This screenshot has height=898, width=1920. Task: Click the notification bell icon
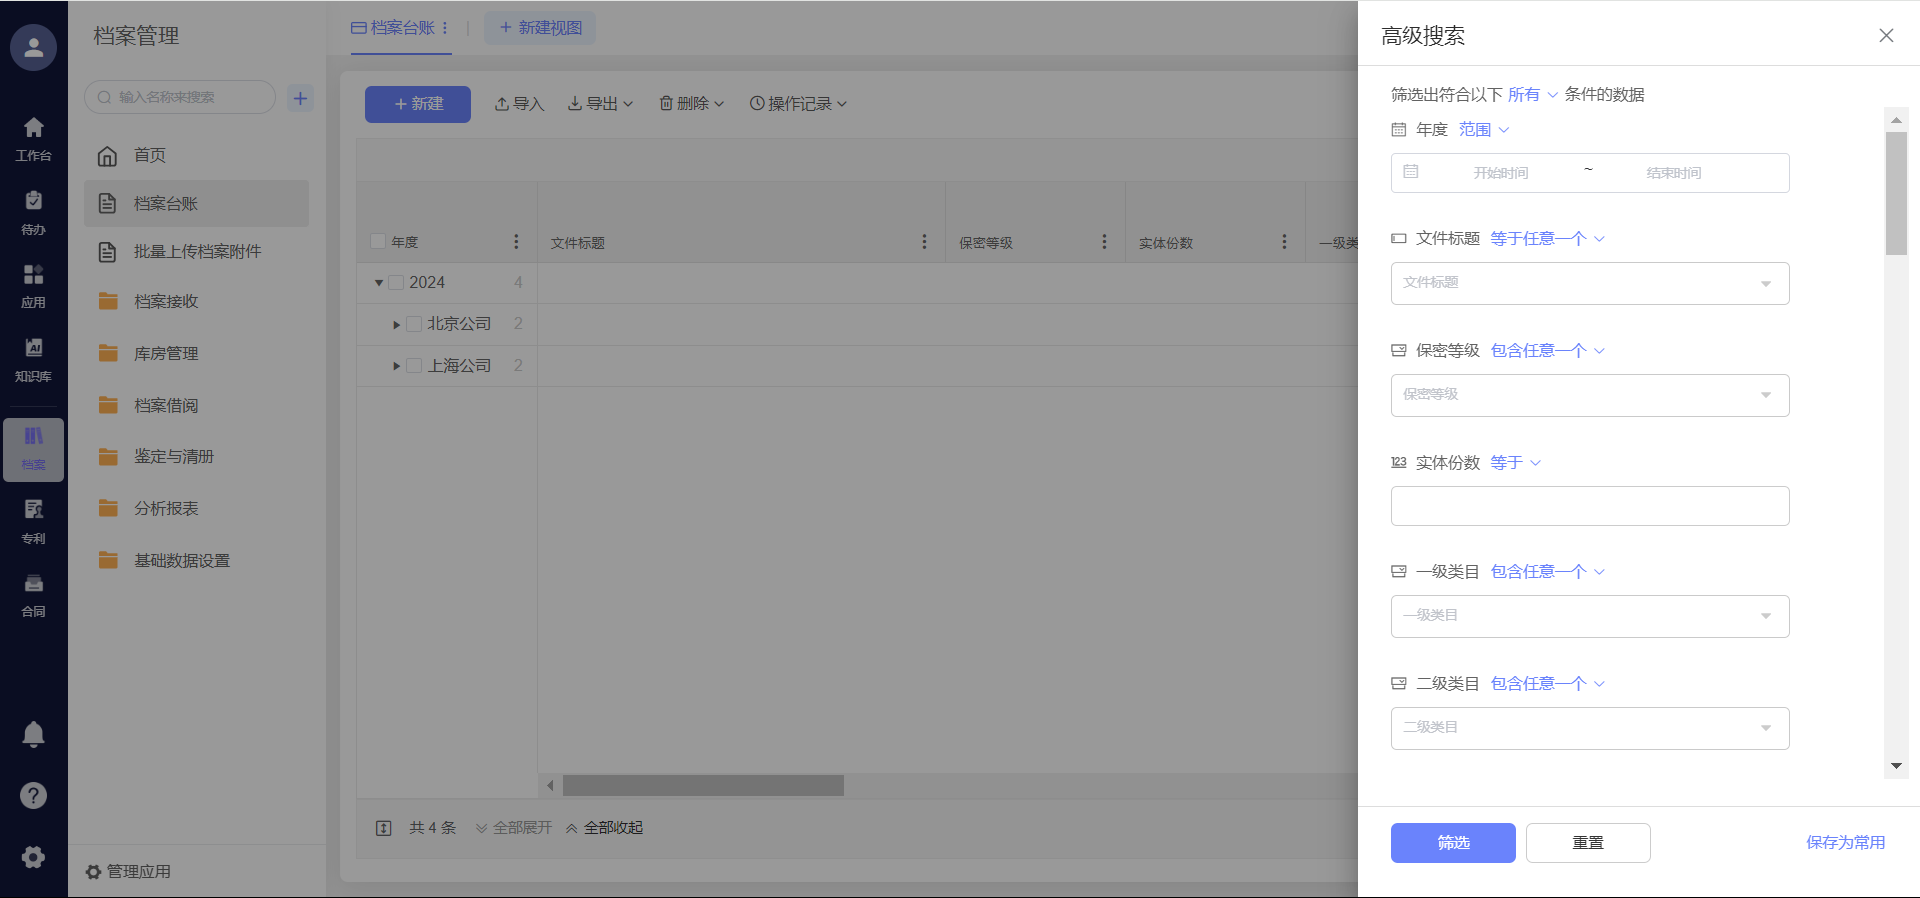point(33,734)
